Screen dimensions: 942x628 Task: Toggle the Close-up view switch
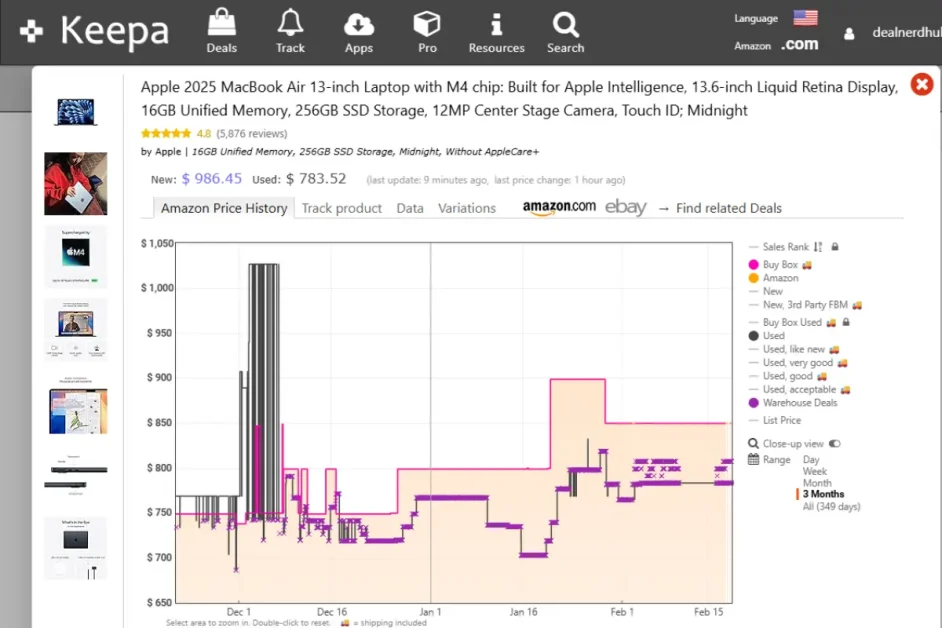(836, 443)
